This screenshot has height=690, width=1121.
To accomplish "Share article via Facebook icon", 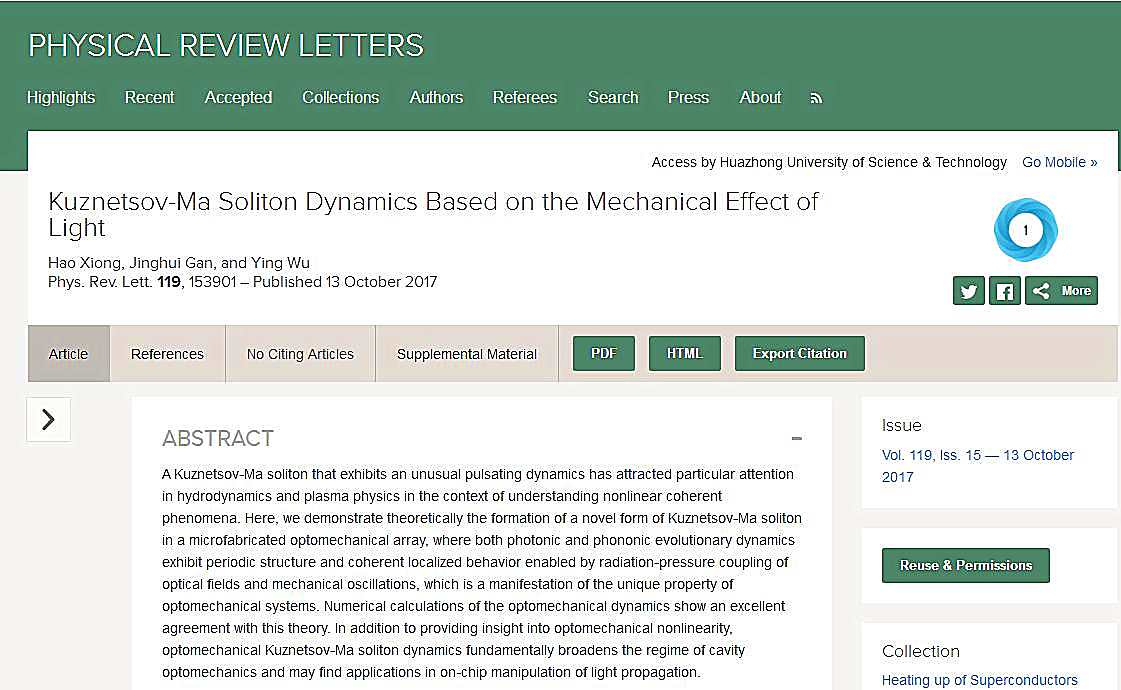I will tap(1004, 291).
